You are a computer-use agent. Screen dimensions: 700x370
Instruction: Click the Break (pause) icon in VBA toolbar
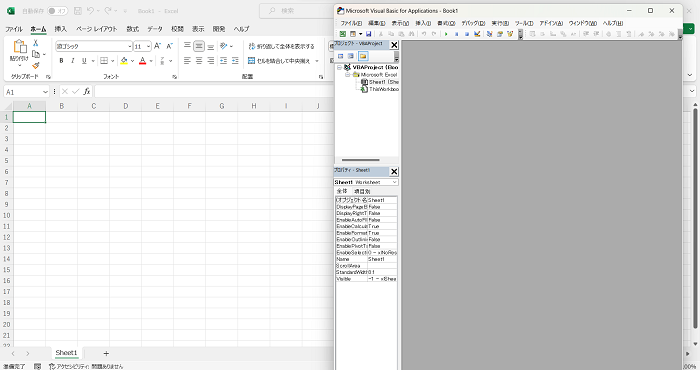[456, 34]
